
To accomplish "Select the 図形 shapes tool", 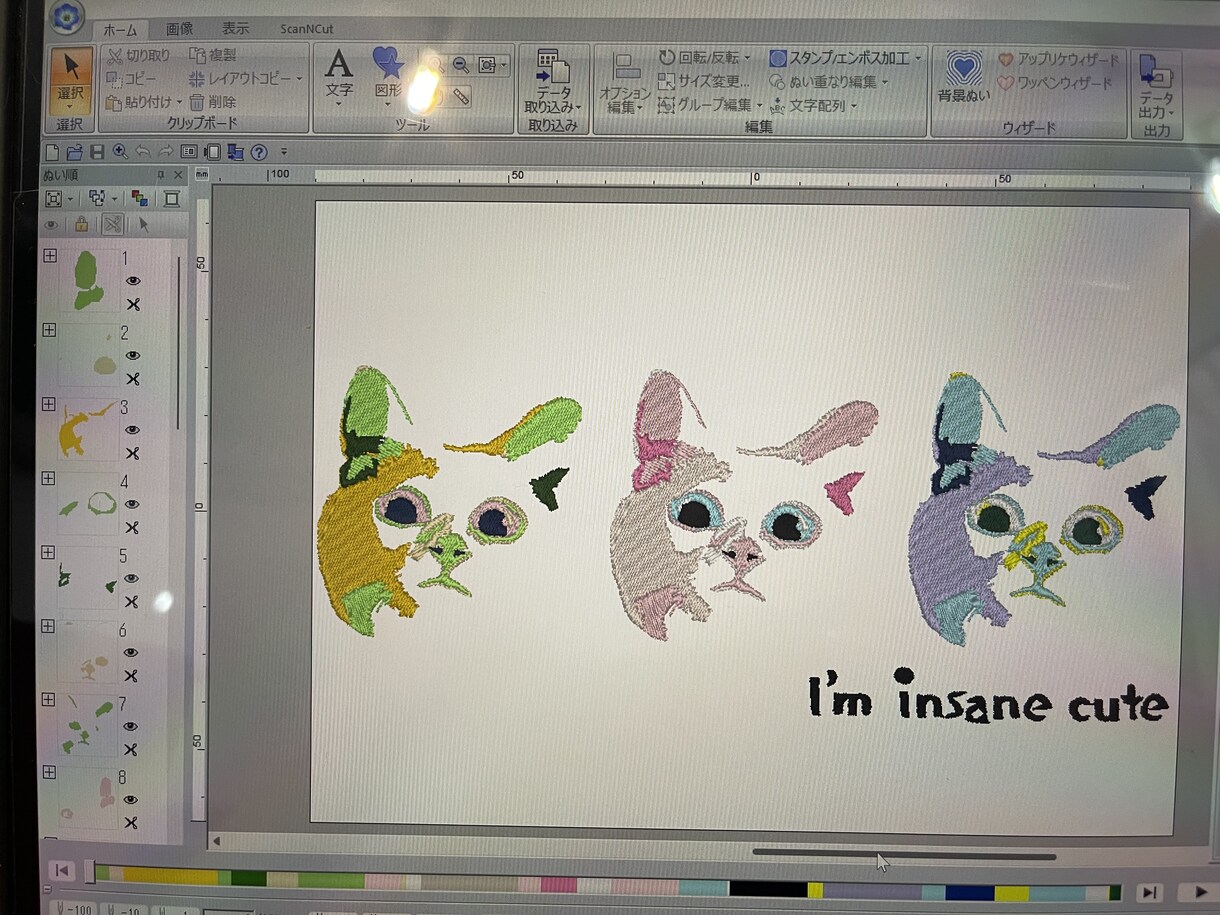I will 388,77.
